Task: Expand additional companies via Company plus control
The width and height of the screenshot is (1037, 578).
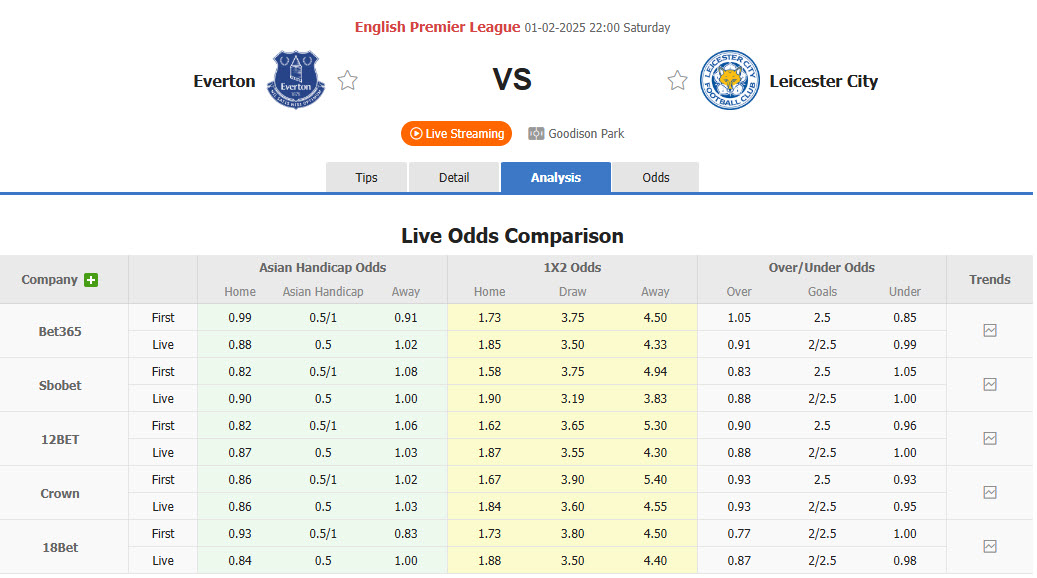Action: click(90, 279)
